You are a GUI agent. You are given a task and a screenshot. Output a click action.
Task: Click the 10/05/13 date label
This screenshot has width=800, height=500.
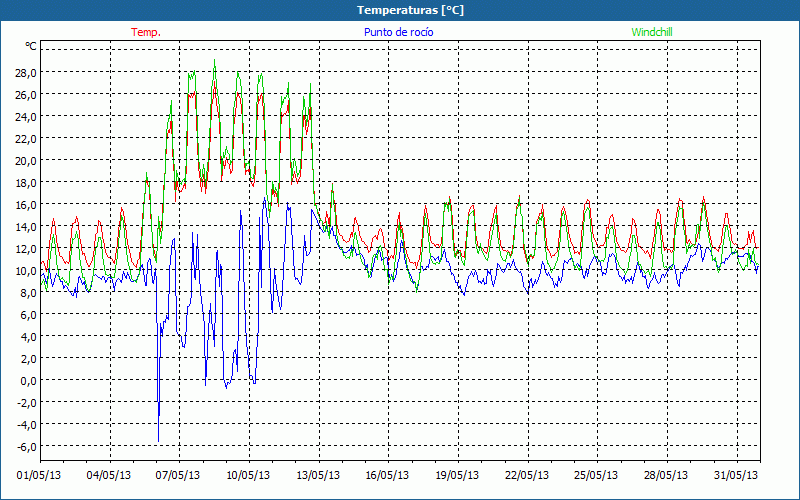248,475
